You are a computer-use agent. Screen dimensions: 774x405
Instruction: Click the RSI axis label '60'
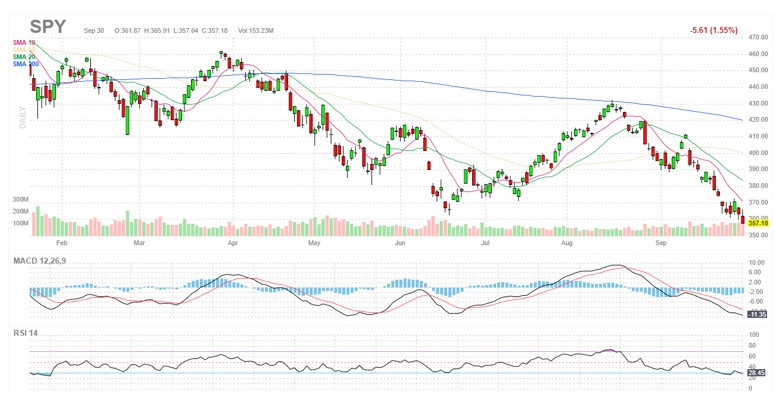752,356
